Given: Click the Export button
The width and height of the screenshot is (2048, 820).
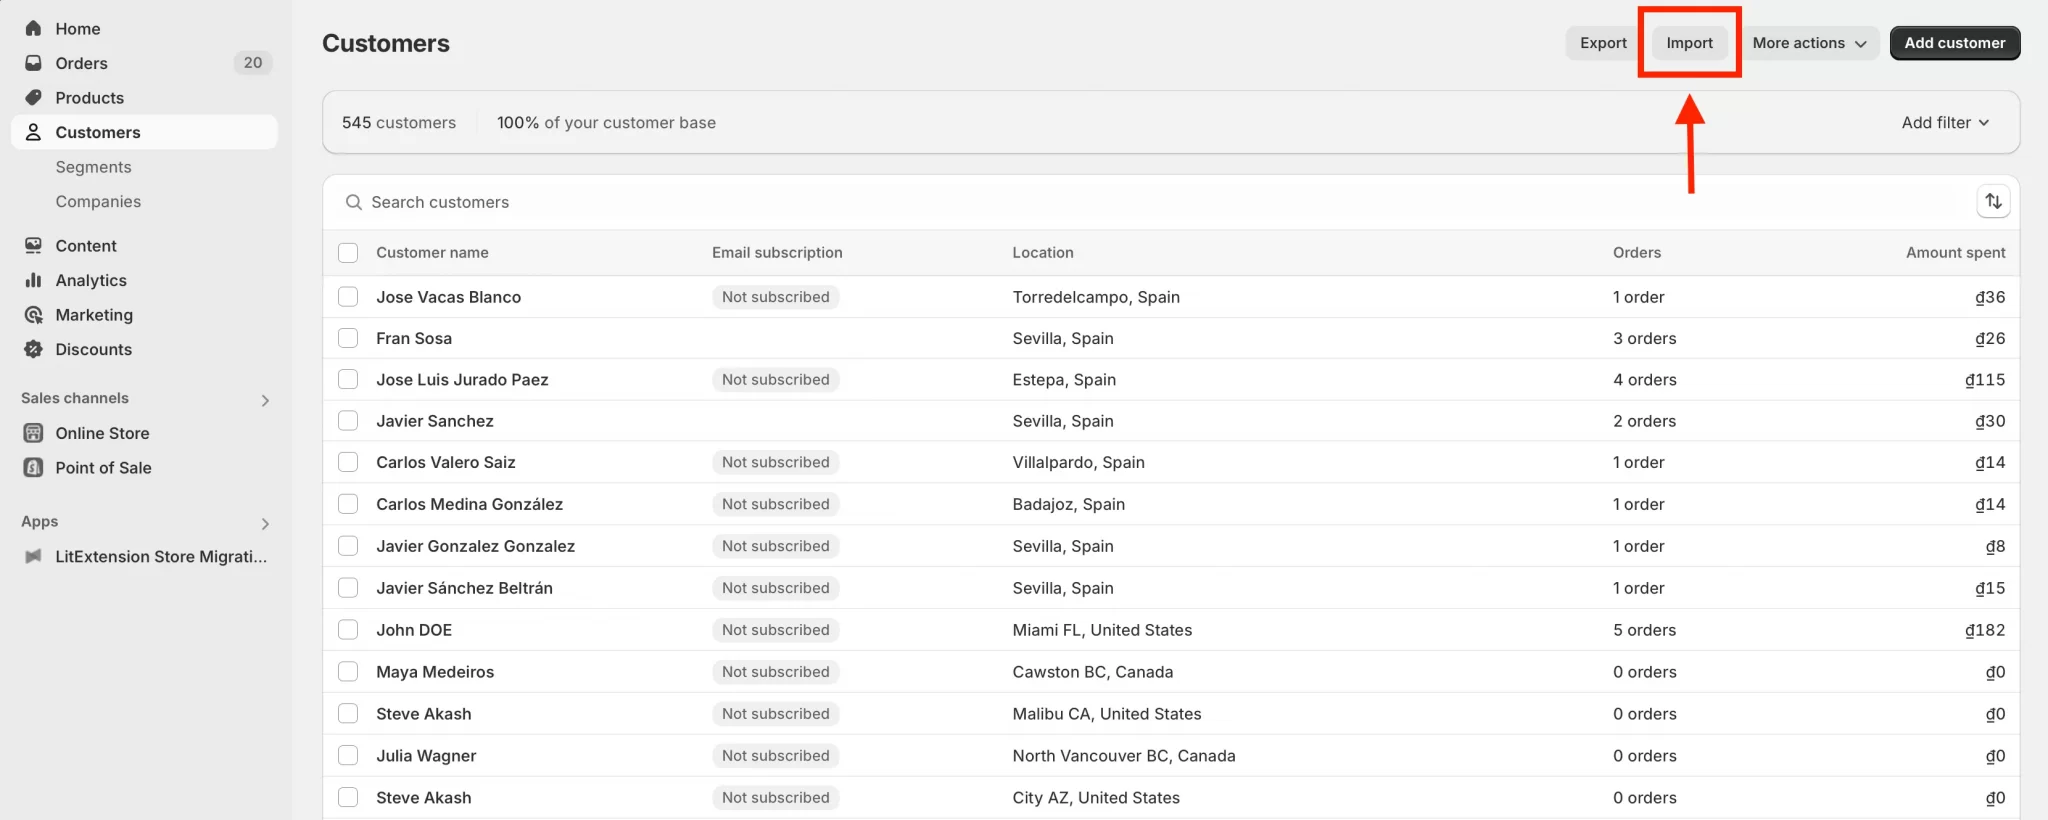Looking at the screenshot, I should 1603,43.
